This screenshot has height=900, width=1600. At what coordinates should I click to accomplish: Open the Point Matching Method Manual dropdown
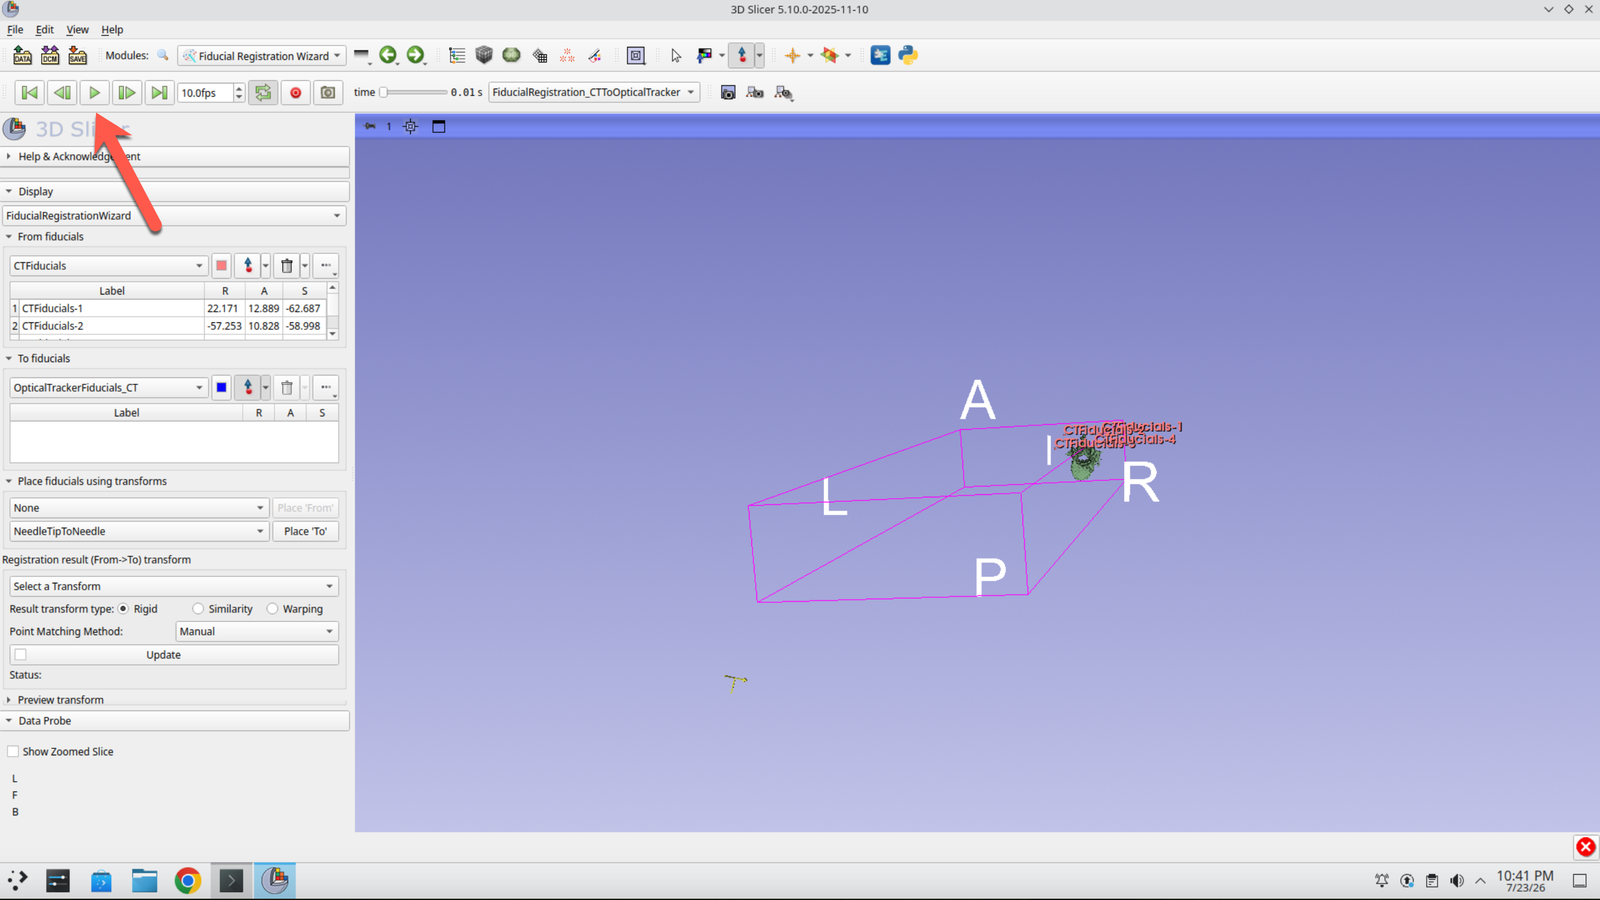pyautogui.click(x=257, y=632)
